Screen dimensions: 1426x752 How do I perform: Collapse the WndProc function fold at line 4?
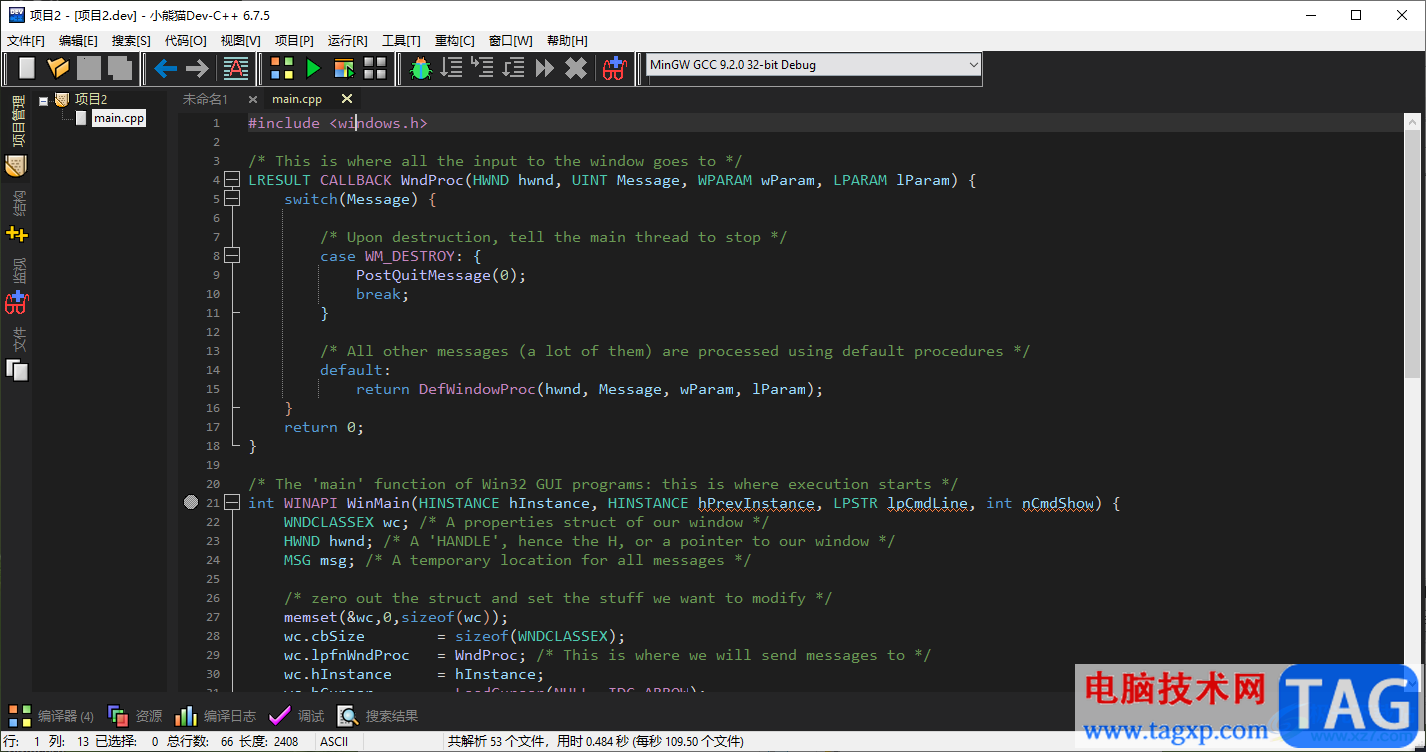pyautogui.click(x=232, y=180)
